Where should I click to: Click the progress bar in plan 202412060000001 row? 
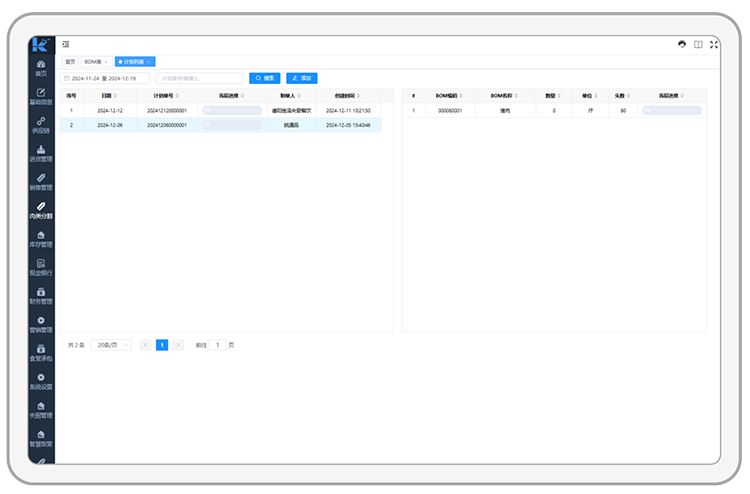click(x=232, y=125)
